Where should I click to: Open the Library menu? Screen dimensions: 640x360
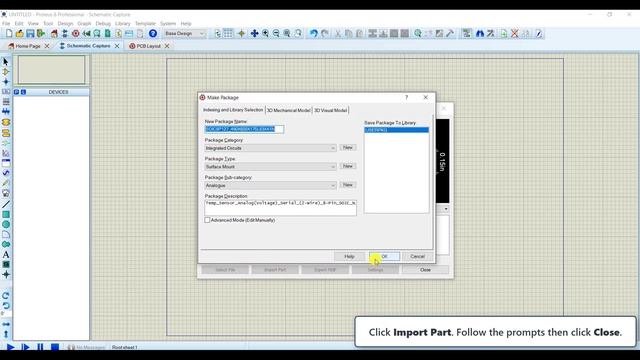[122, 24]
